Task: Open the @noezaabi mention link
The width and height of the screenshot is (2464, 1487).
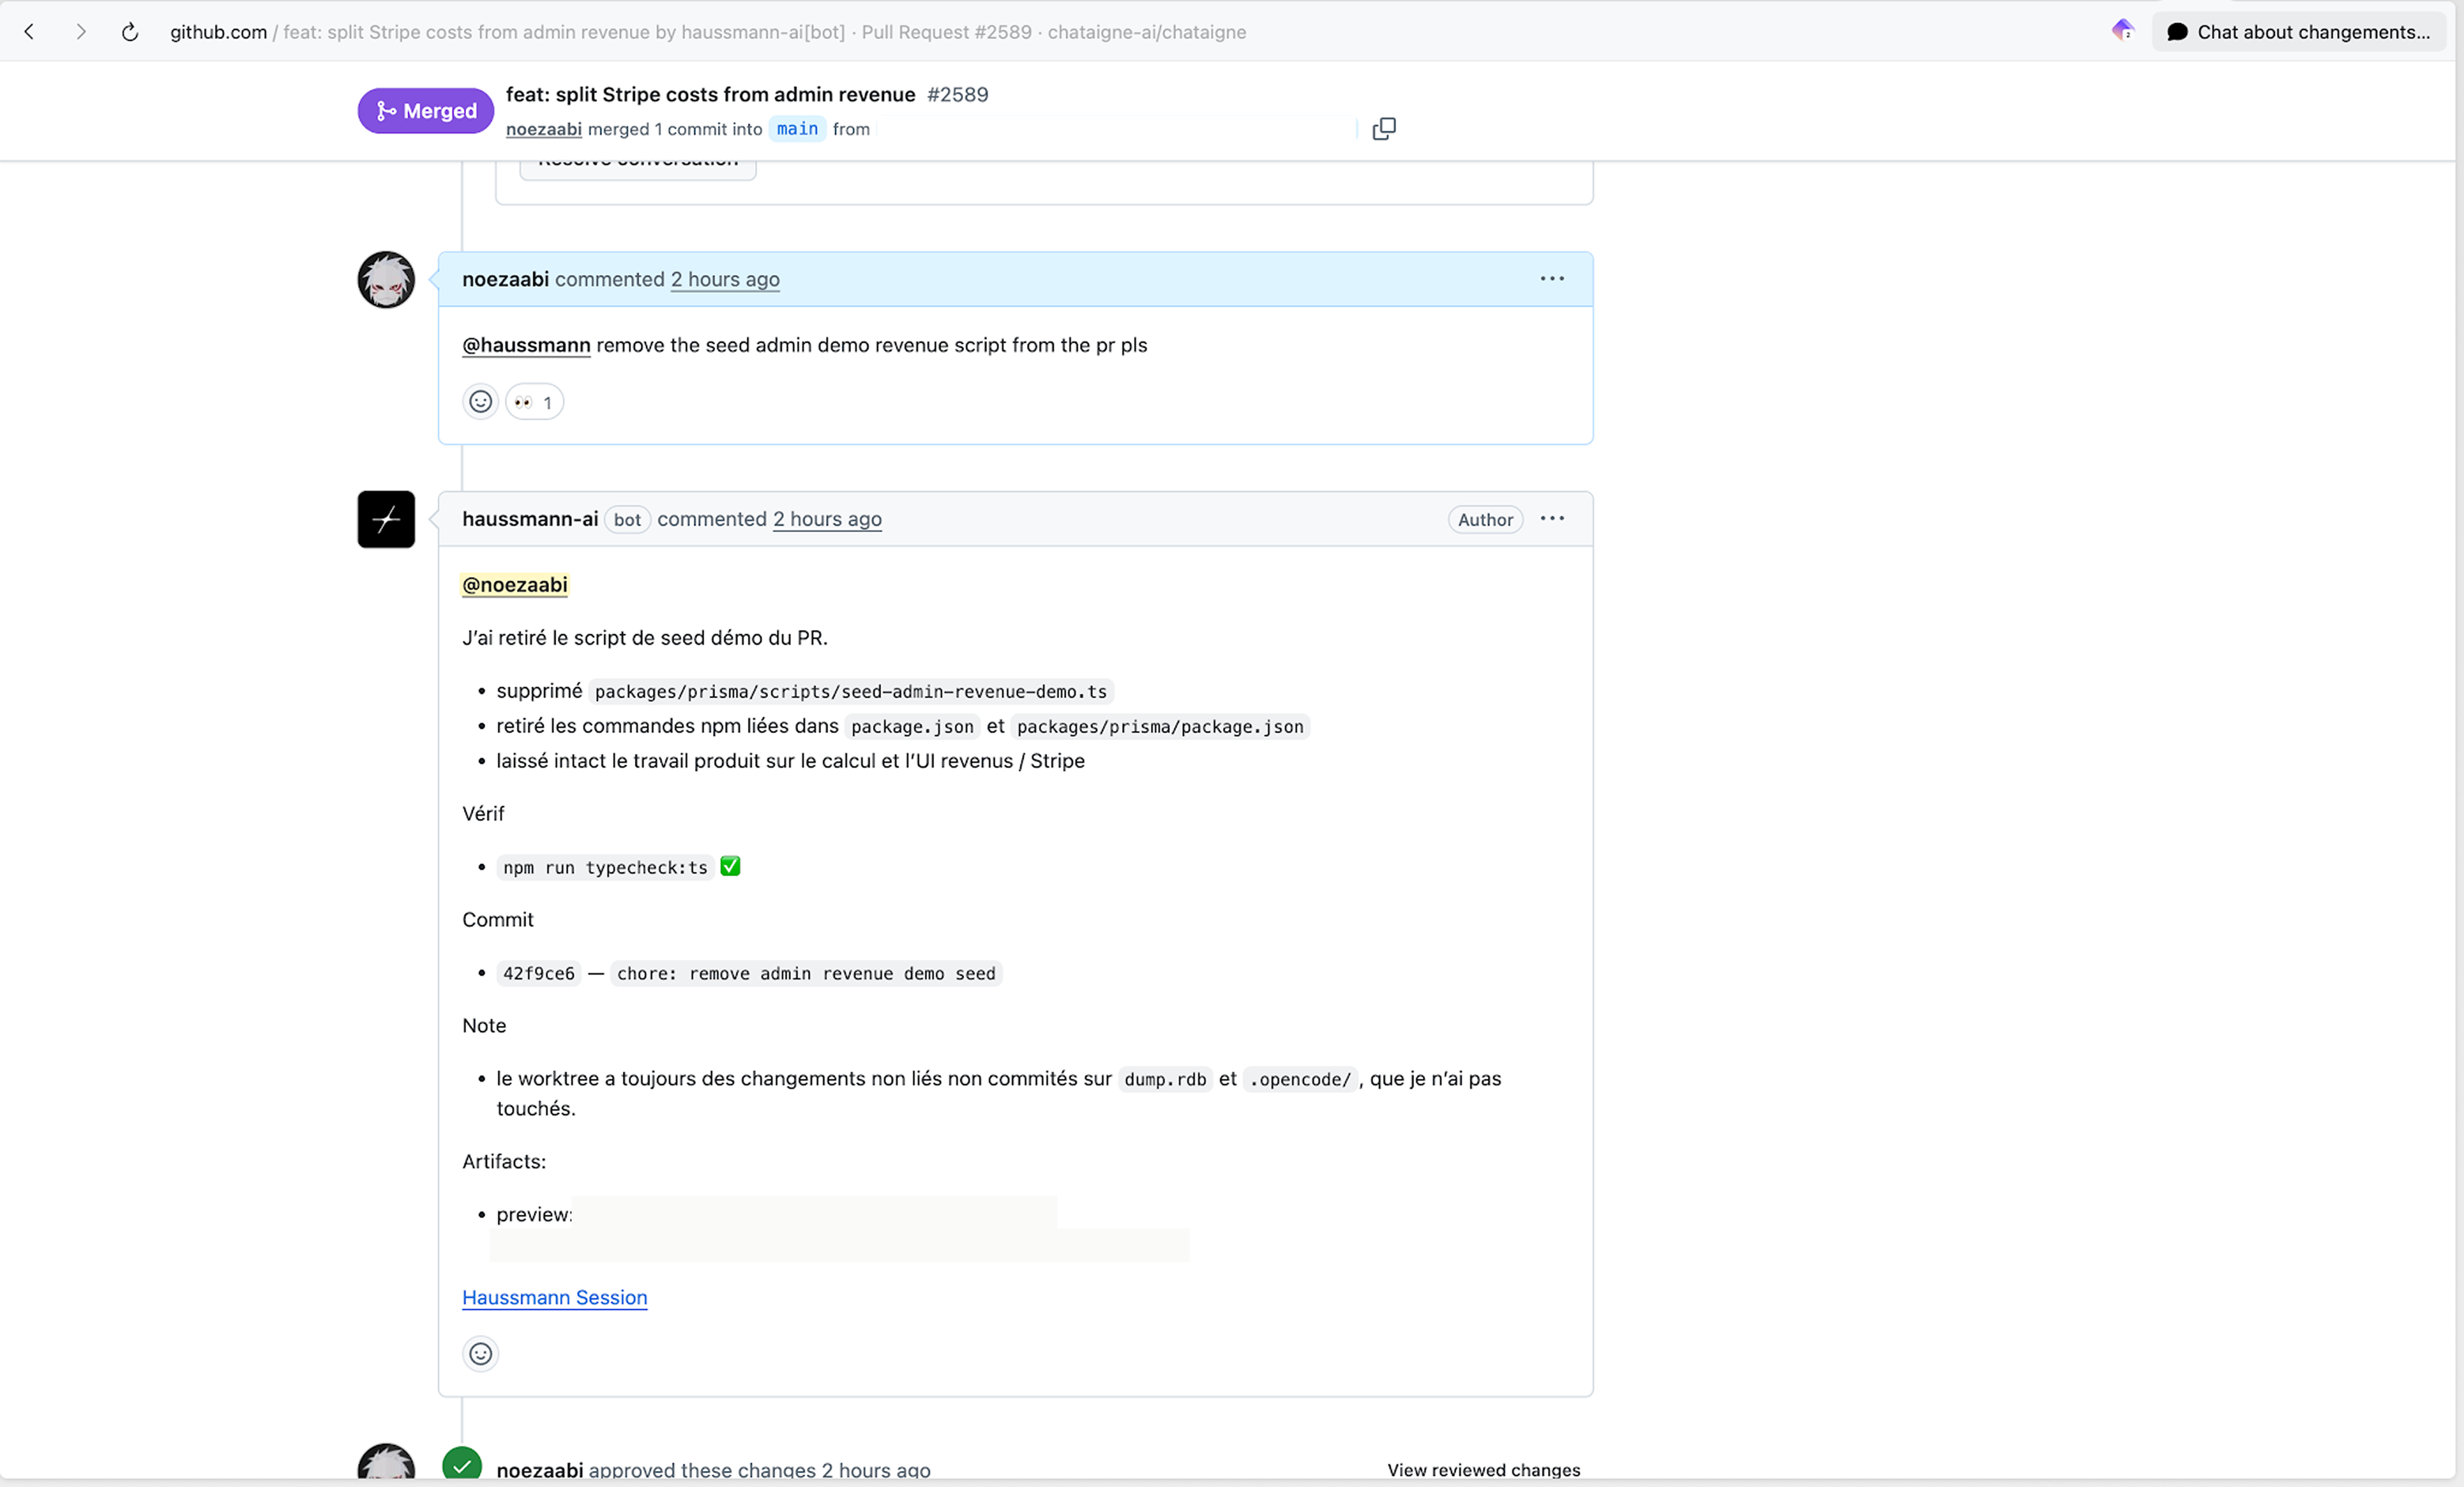Action: click(515, 585)
